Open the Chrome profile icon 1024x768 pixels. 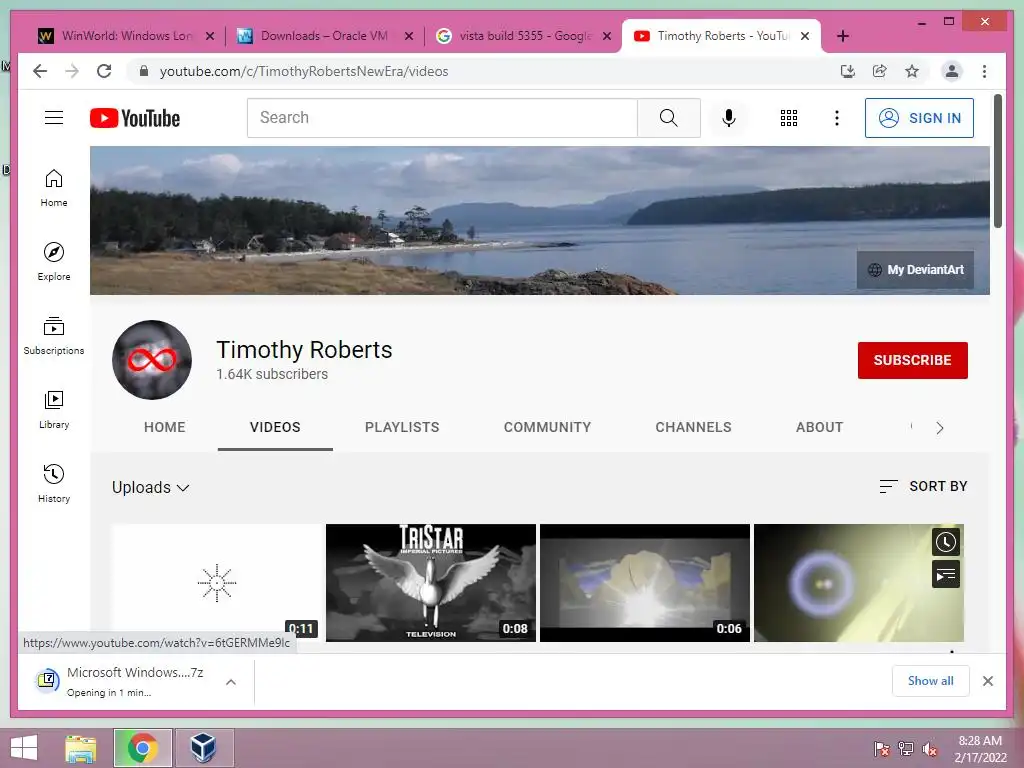952,71
